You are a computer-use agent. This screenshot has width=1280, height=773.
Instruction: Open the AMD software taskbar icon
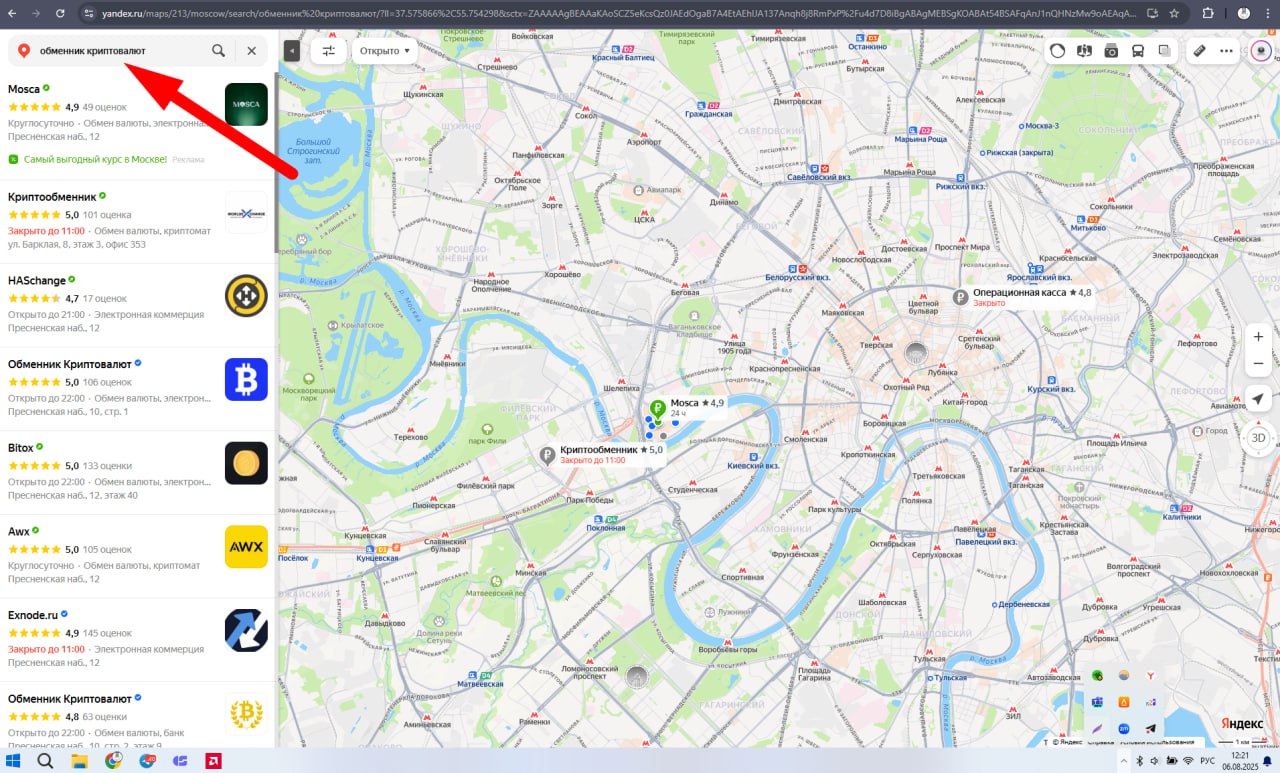(x=211, y=761)
